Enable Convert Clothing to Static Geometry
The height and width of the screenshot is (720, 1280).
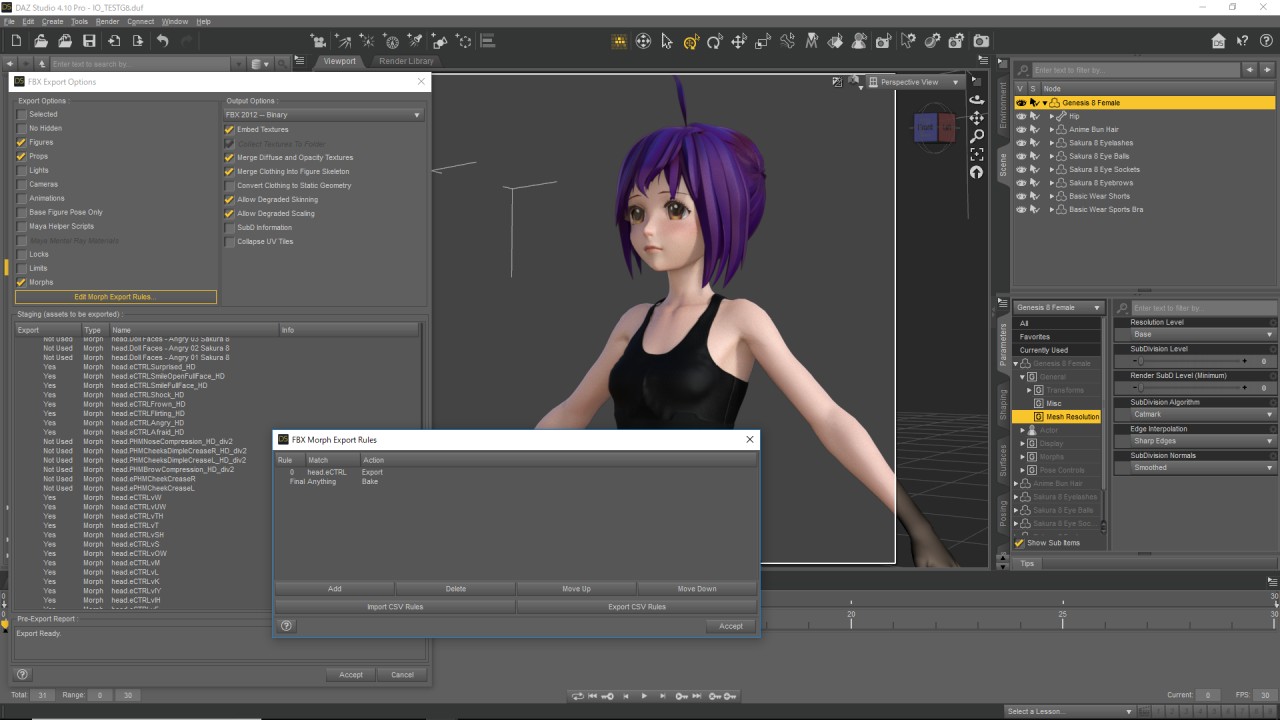click(x=229, y=185)
